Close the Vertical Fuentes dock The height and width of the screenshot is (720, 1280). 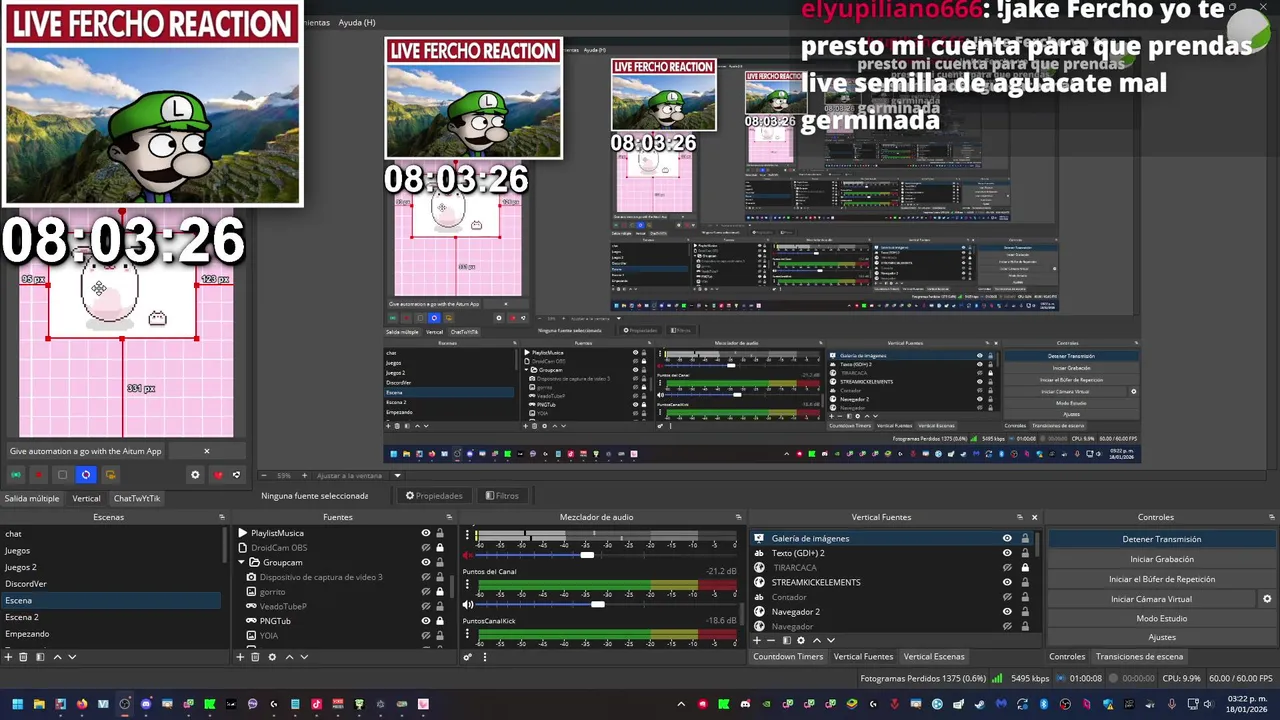(1035, 517)
